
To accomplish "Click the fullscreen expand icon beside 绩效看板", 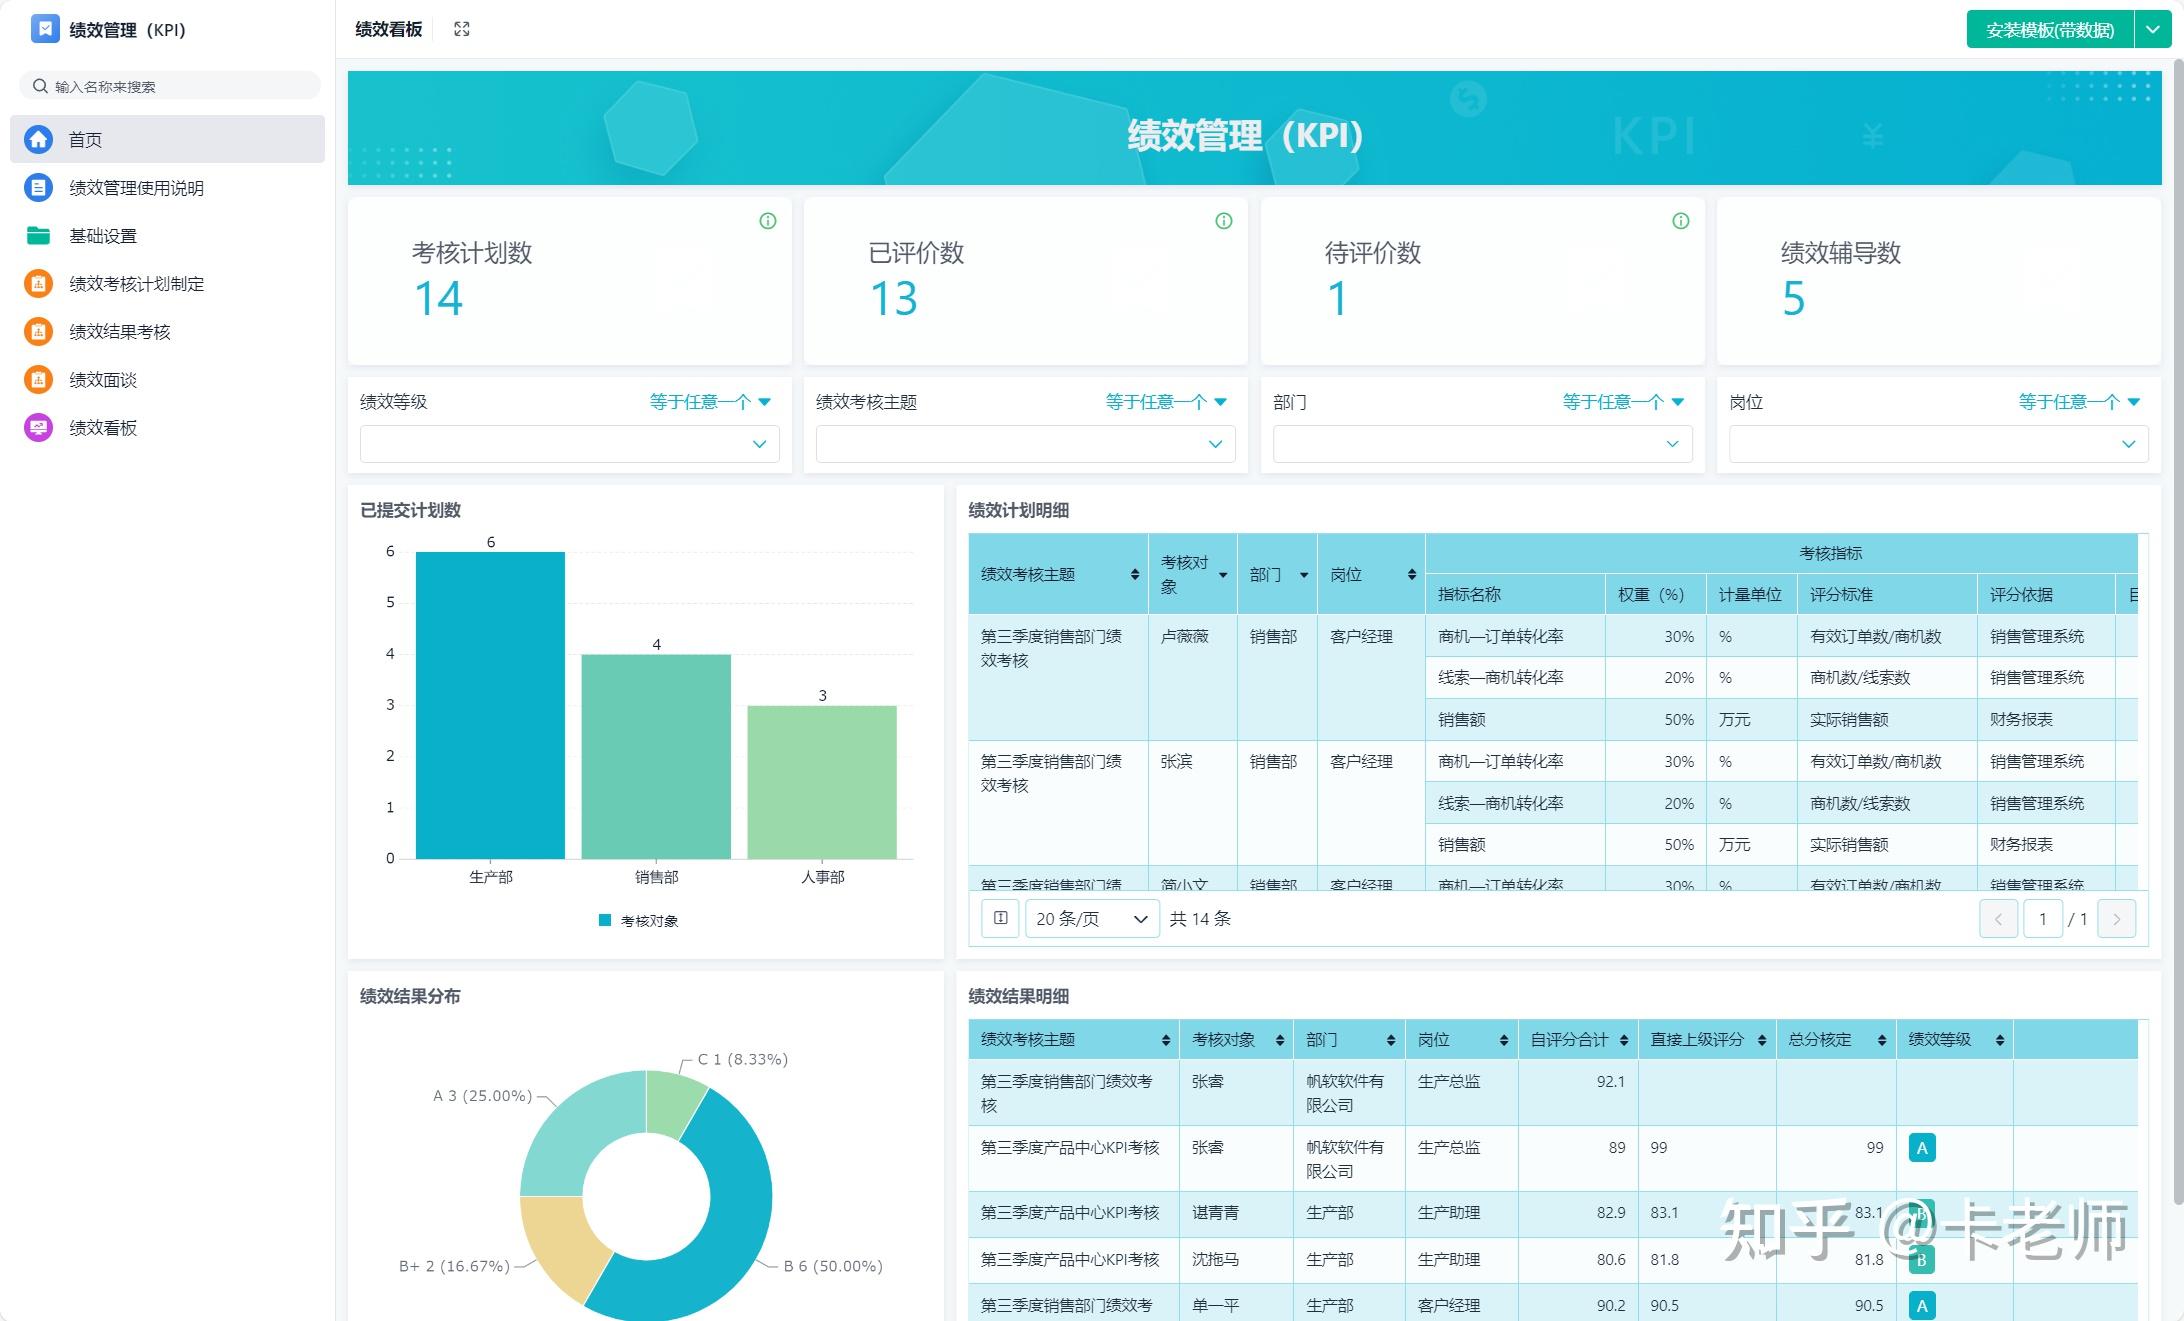I will 461,29.
